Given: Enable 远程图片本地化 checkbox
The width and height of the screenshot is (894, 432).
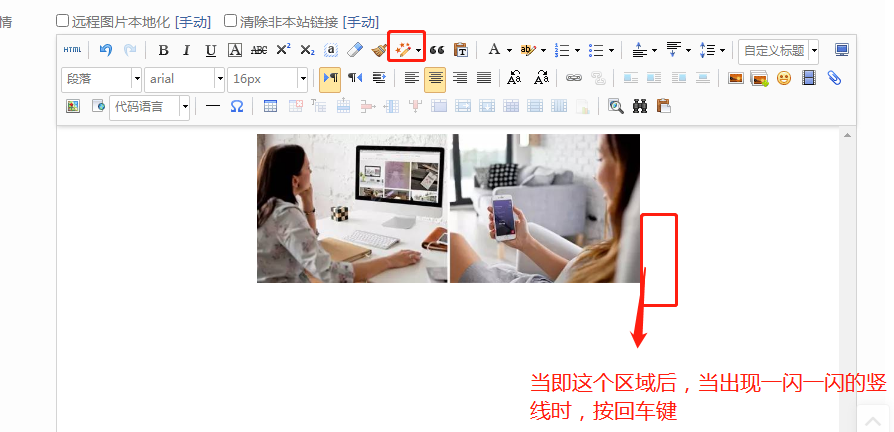Looking at the screenshot, I should click(63, 20).
